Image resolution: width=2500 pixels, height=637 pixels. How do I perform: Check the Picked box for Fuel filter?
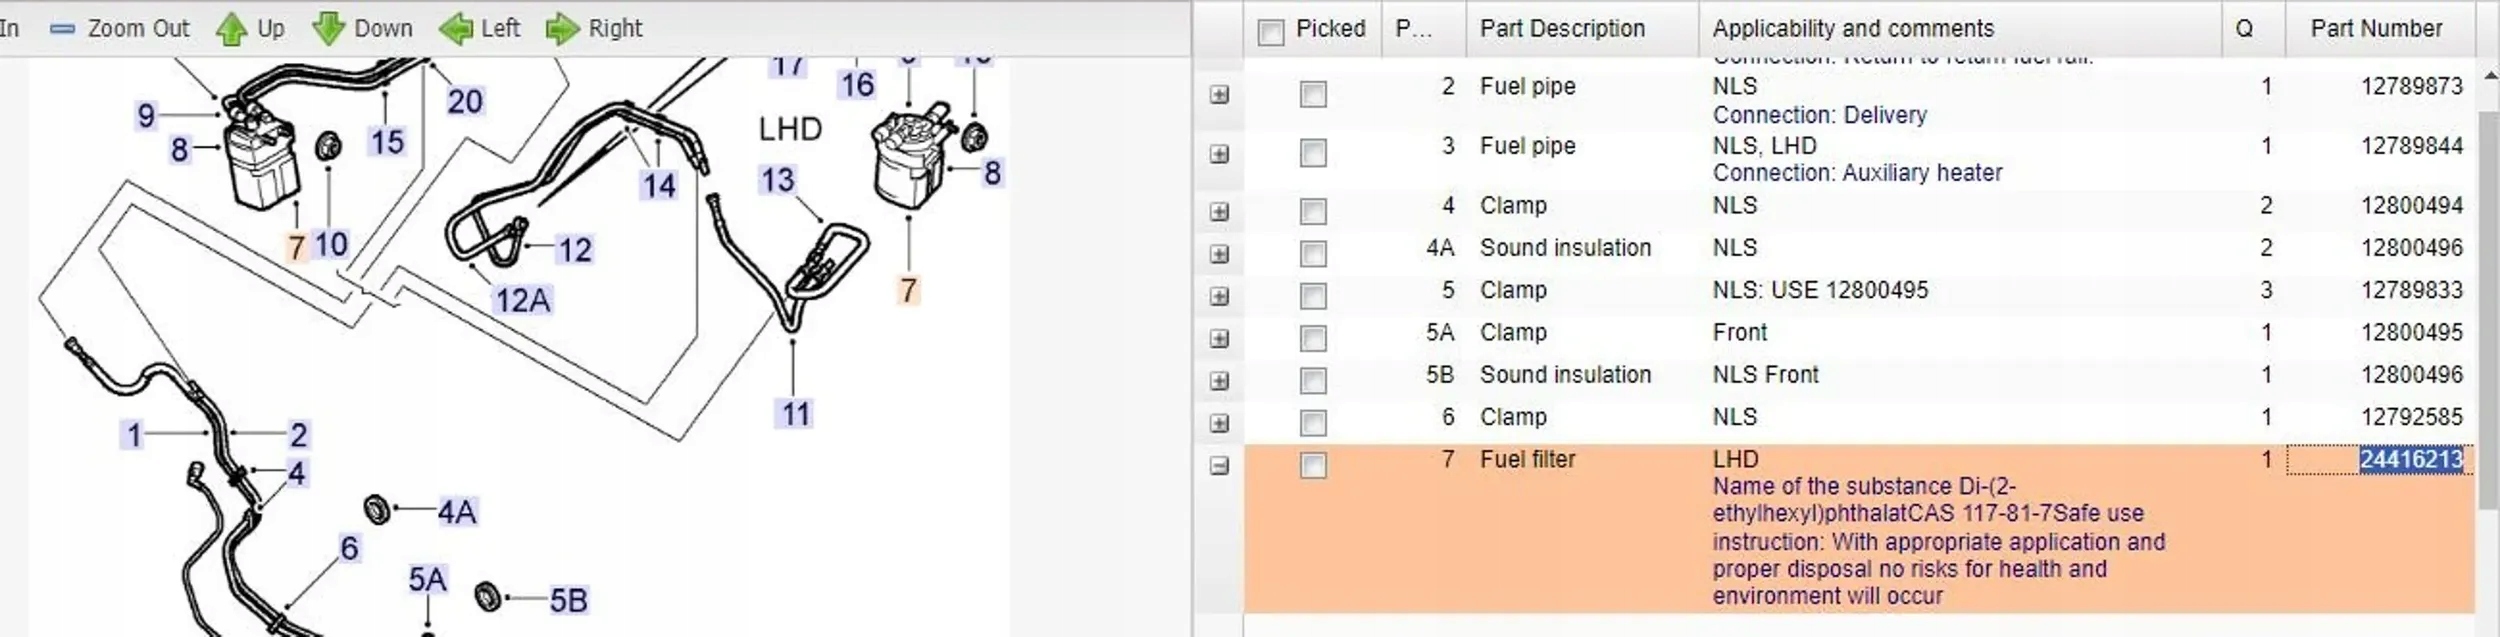(x=1313, y=465)
